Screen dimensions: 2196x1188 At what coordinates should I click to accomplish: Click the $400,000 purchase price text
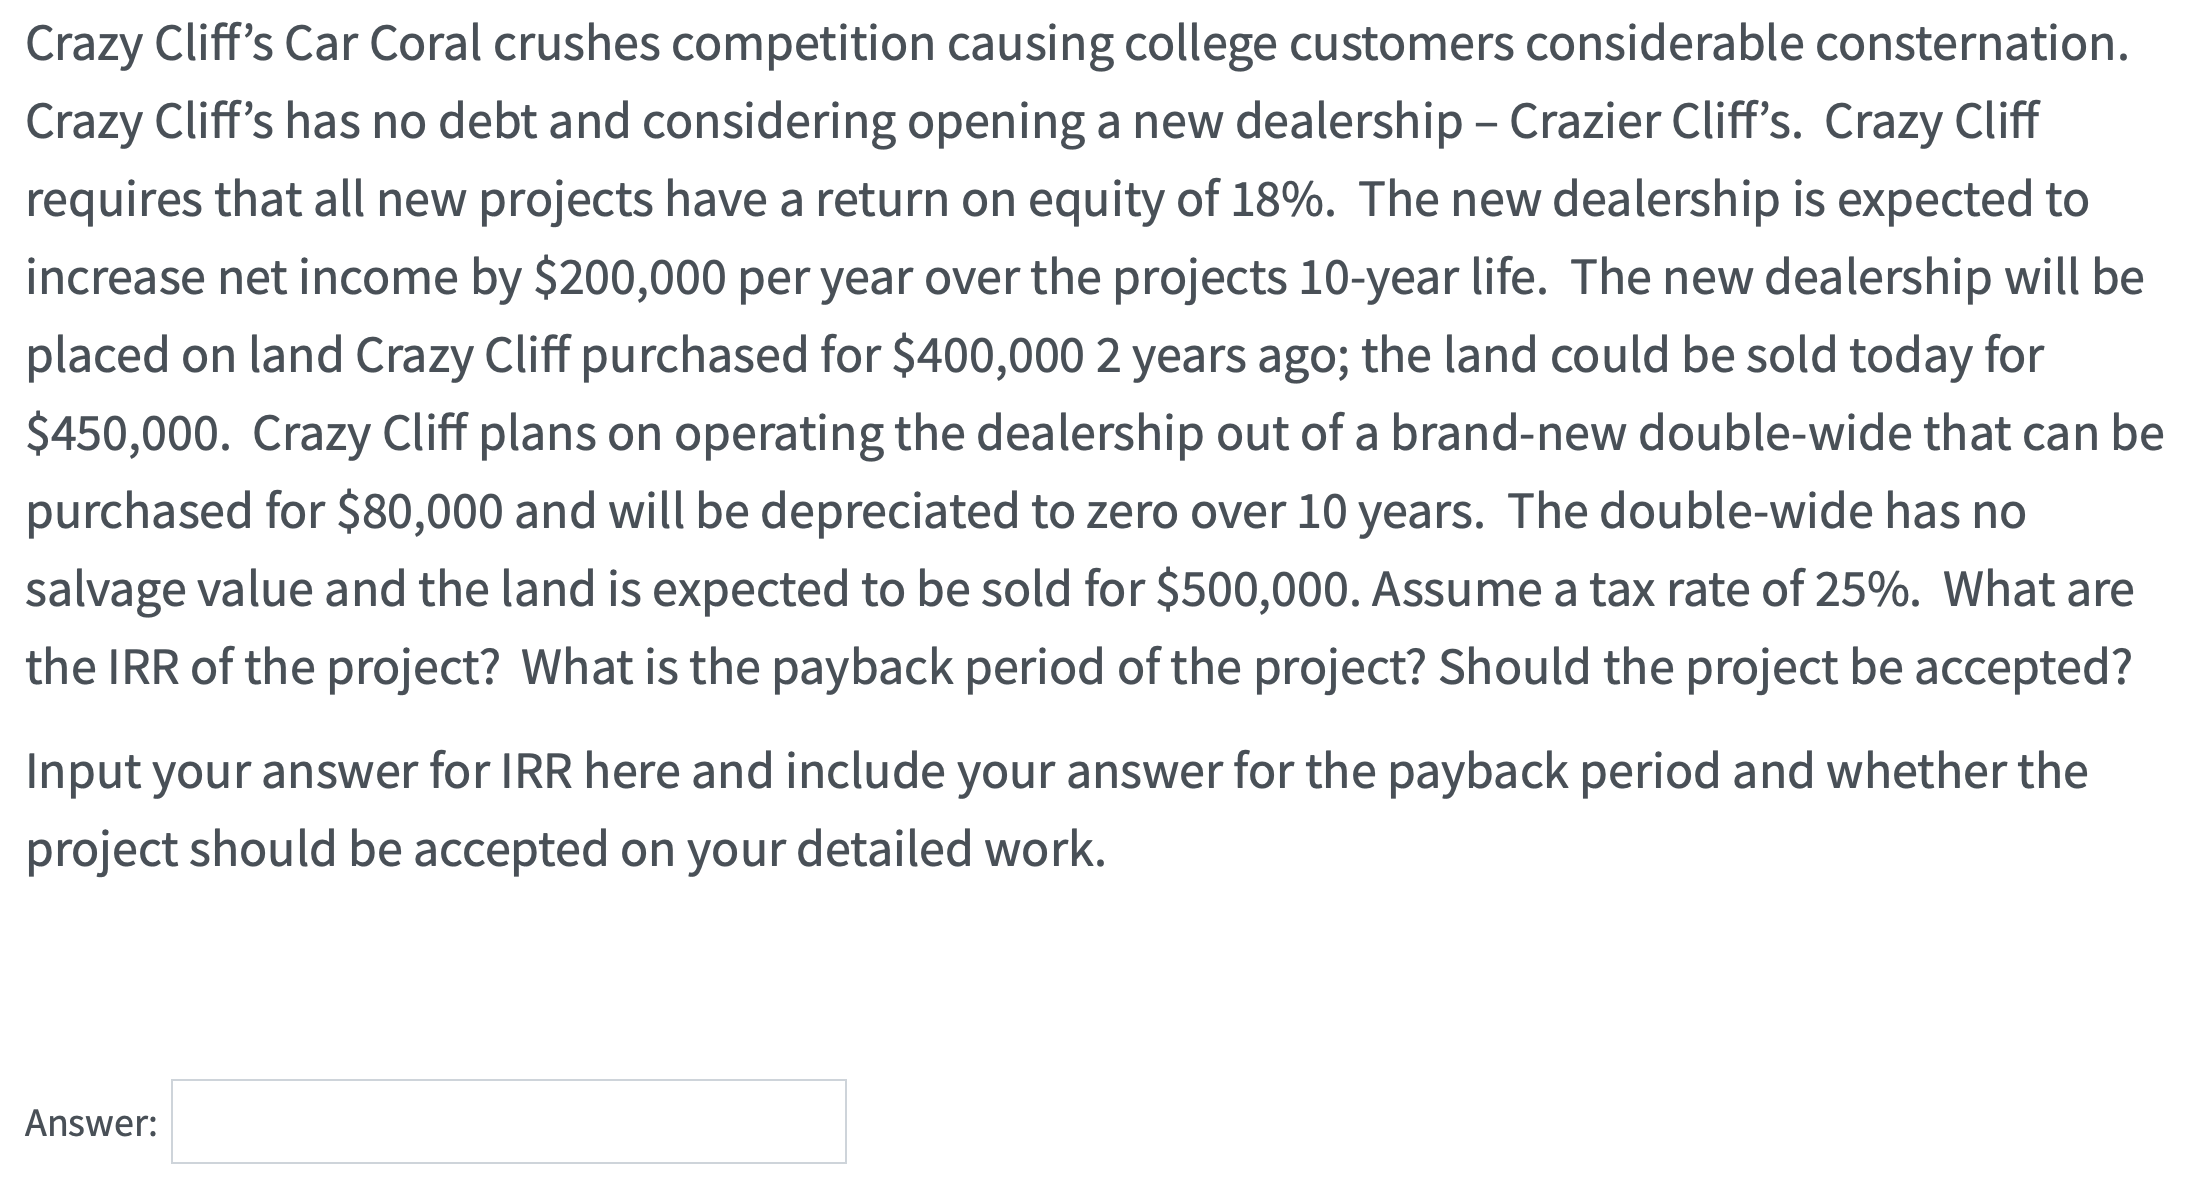(x=985, y=355)
